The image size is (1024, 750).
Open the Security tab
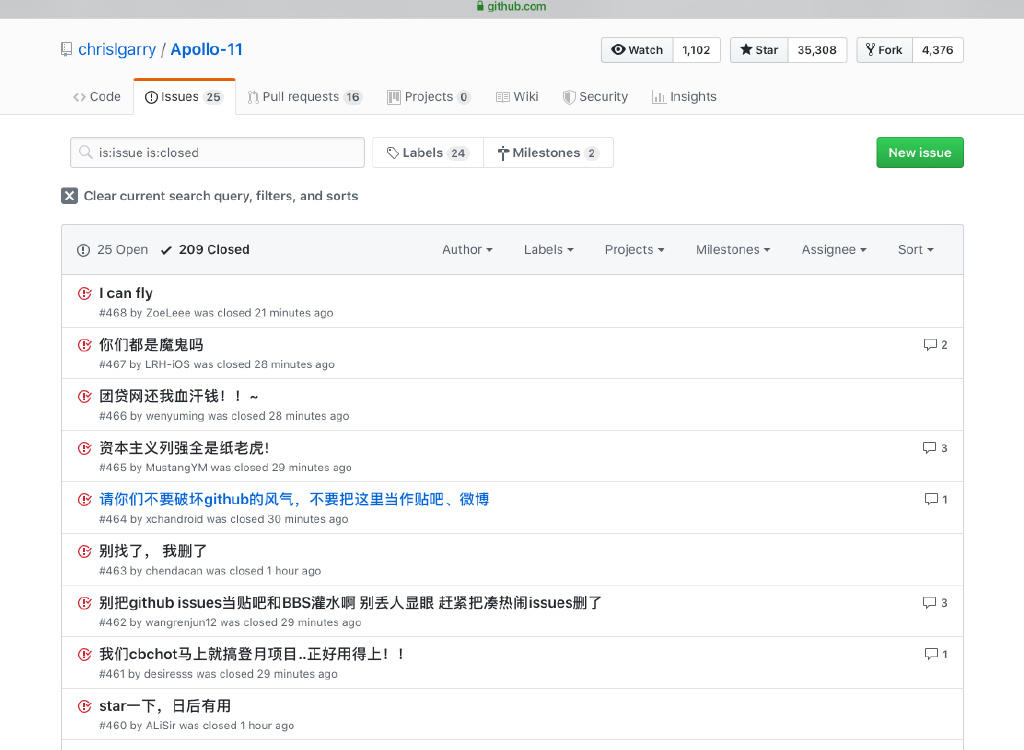coord(595,97)
